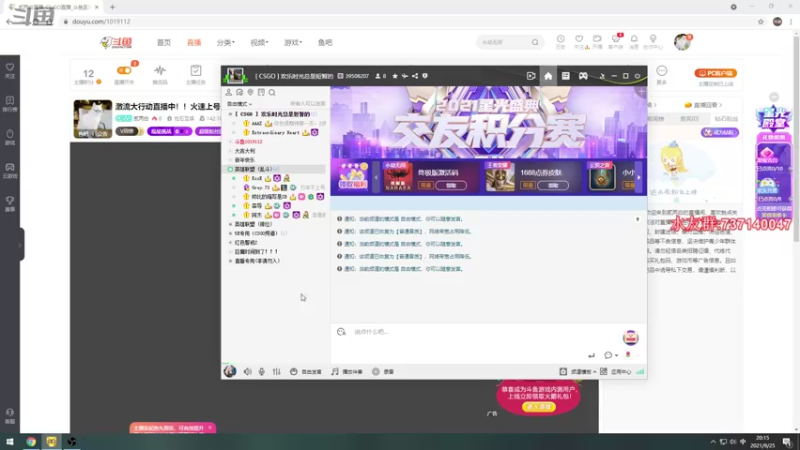Click the send enter arrow icon

pyautogui.click(x=591, y=355)
